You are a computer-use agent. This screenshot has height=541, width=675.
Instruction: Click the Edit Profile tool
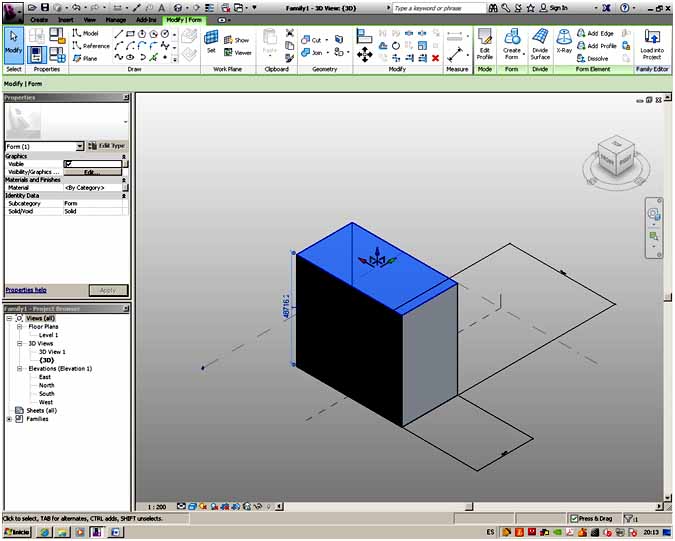[484, 44]
